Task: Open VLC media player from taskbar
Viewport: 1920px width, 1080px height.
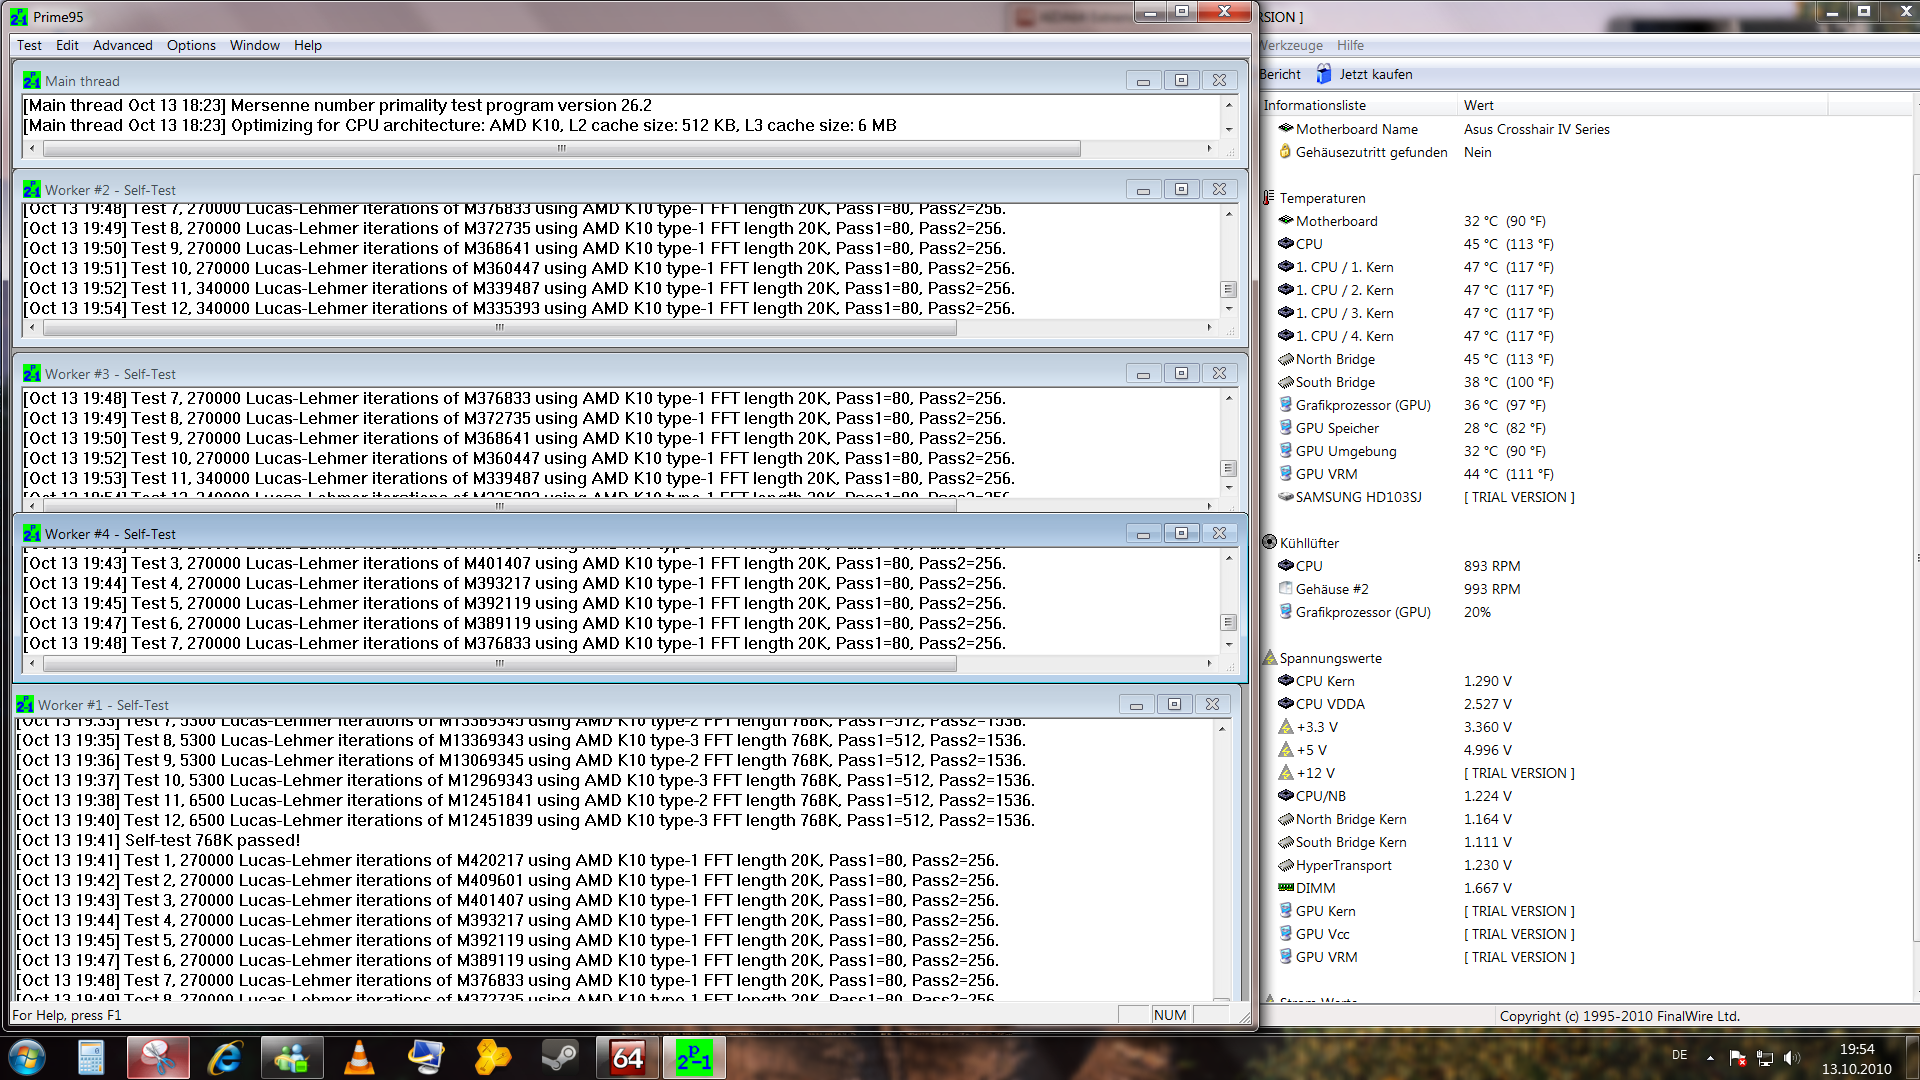Action: pyautogui.click(x=359, y=1057)
